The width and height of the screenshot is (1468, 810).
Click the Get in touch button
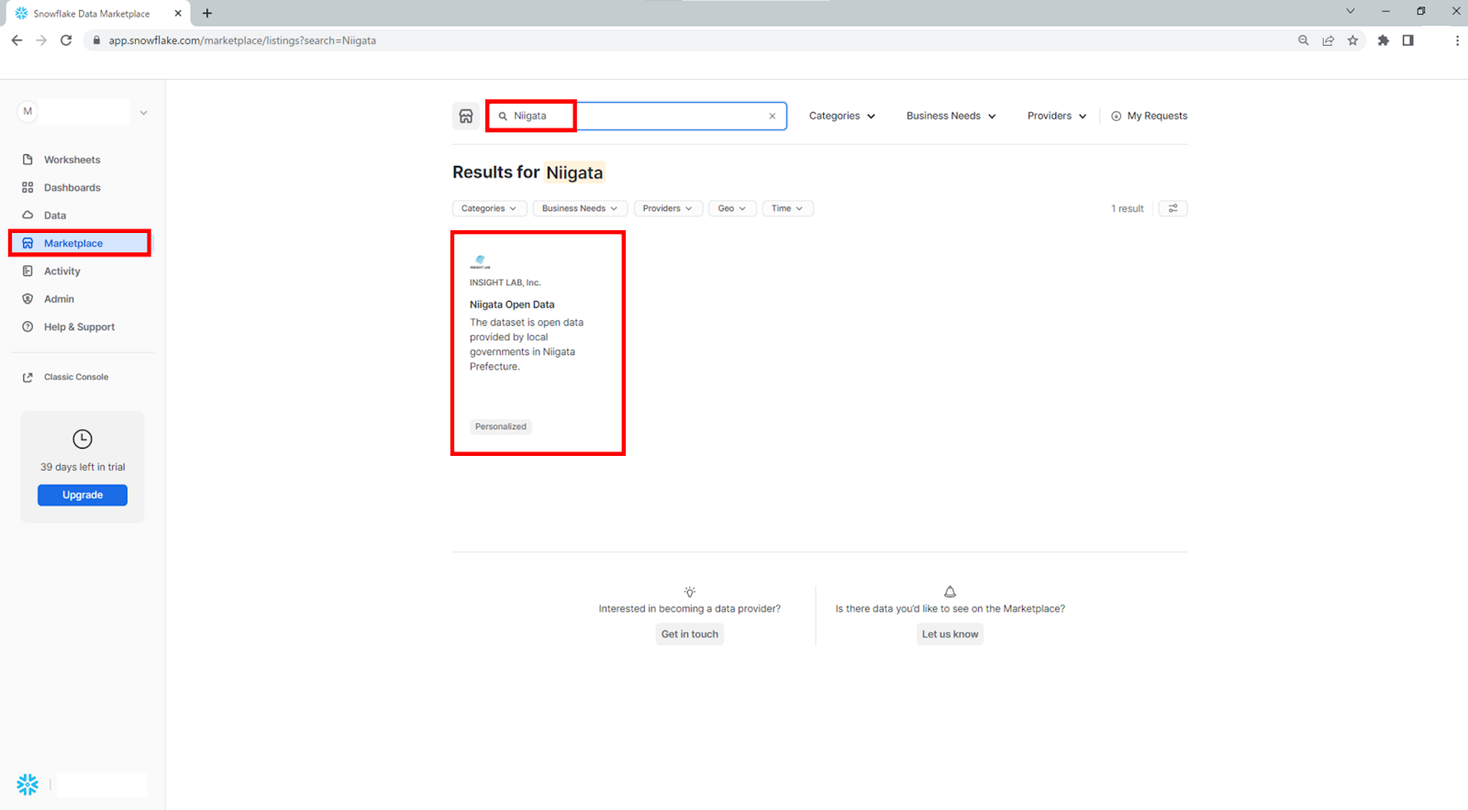click(x=689, y=634)
